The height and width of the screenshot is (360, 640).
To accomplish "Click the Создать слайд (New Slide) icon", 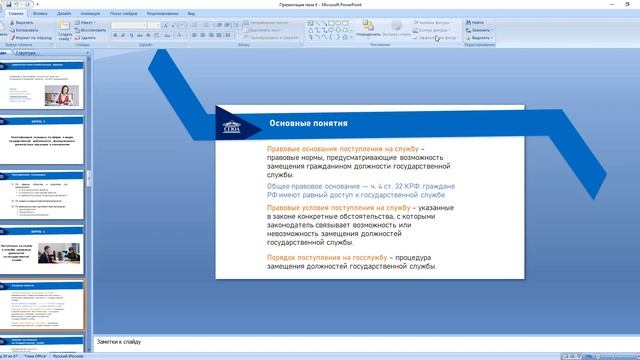I will pos(64,26).
